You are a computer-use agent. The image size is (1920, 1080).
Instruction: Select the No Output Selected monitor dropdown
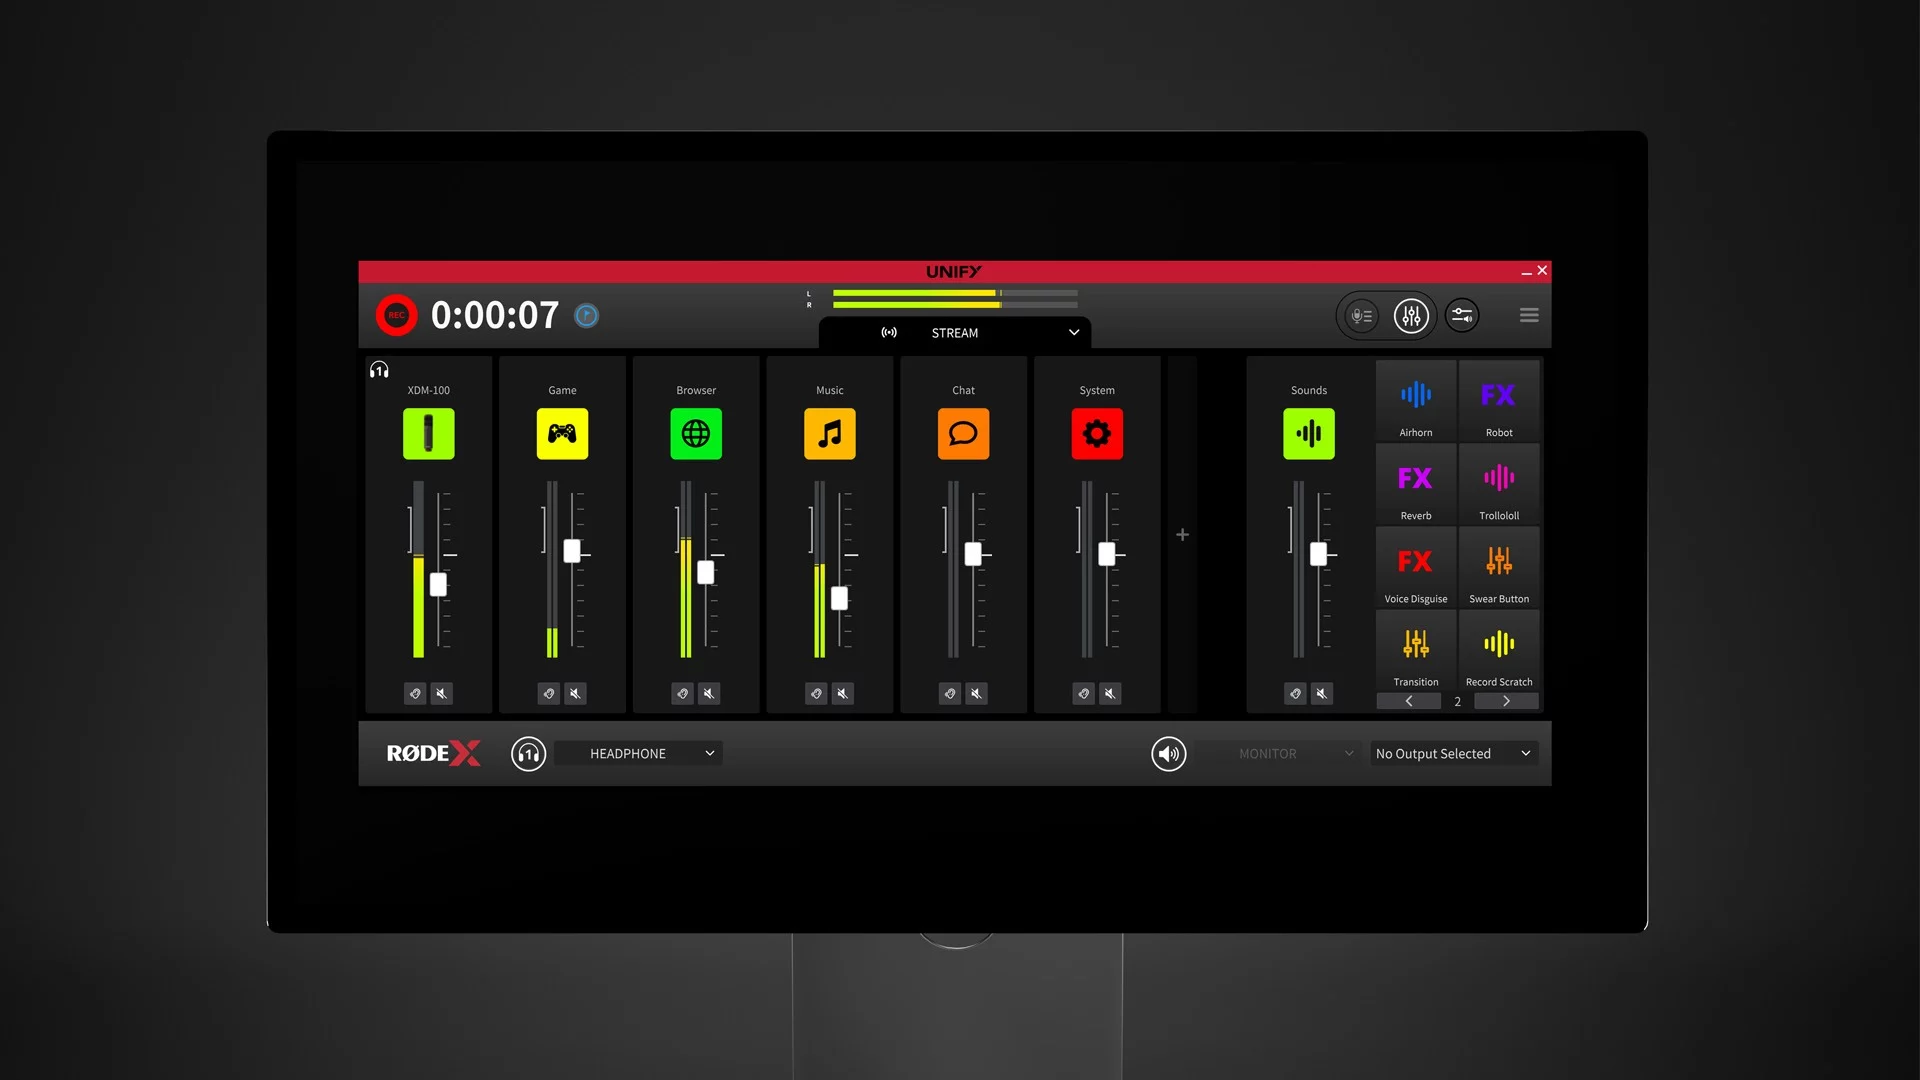[x=1451, y=753]
